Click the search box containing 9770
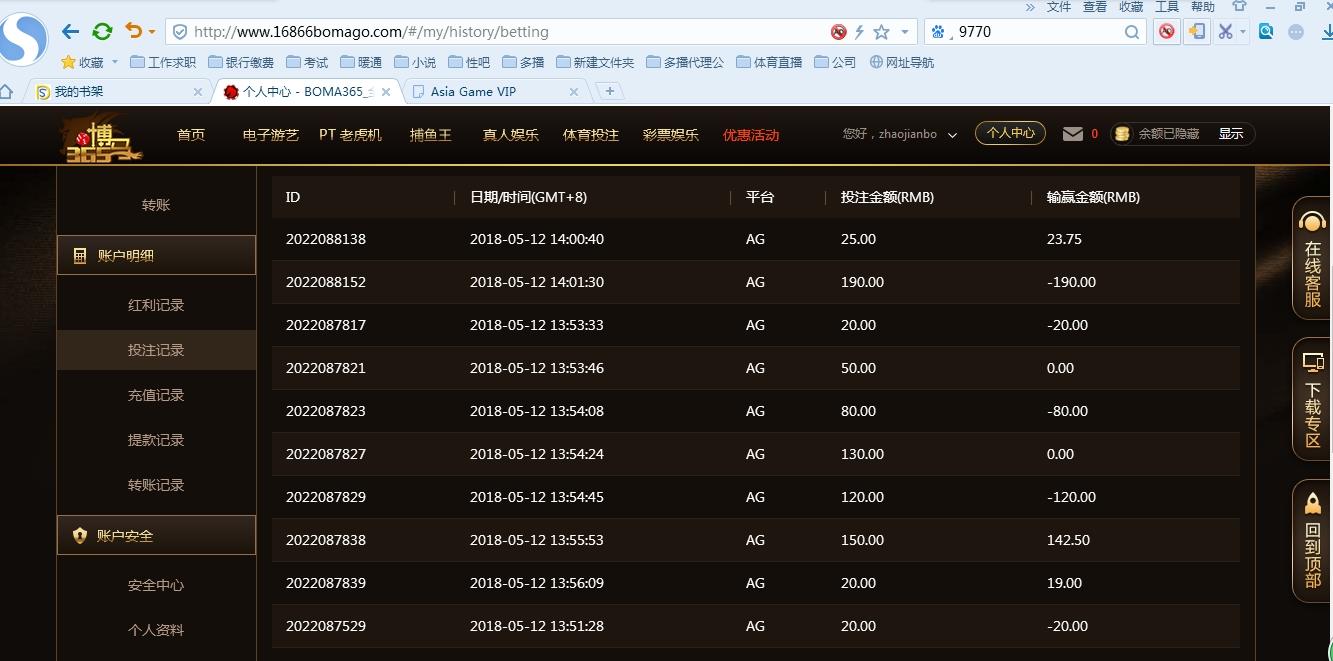This screenshot has width=1333, height=661. (1038, 32)
